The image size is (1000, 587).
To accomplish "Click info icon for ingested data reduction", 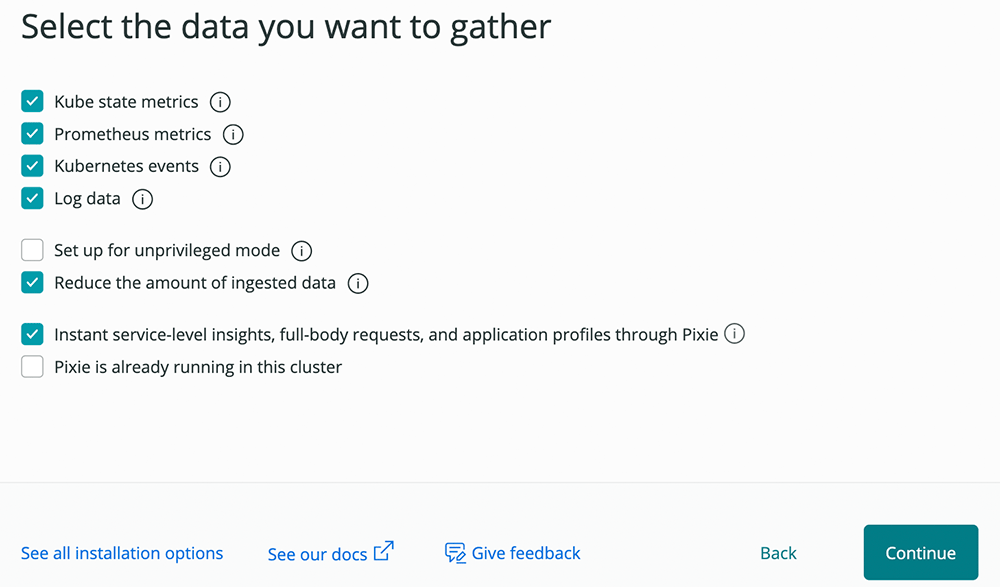I will point(358,283).
